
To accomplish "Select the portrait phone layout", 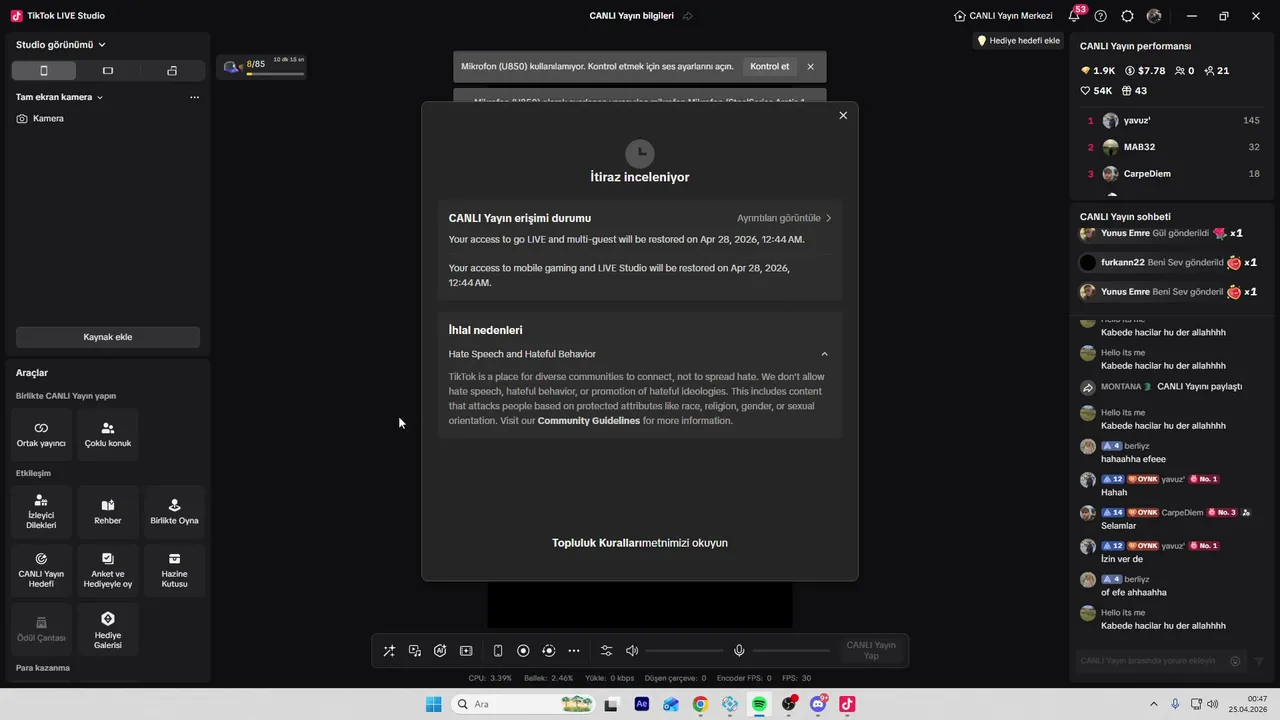I will [43, 71].
